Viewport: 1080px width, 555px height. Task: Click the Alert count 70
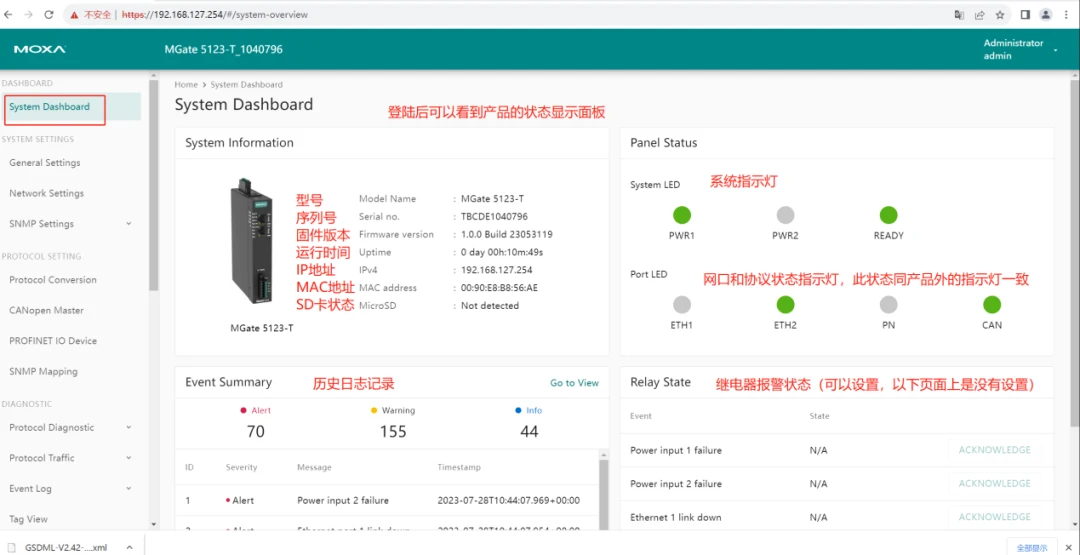click(256, 432)
